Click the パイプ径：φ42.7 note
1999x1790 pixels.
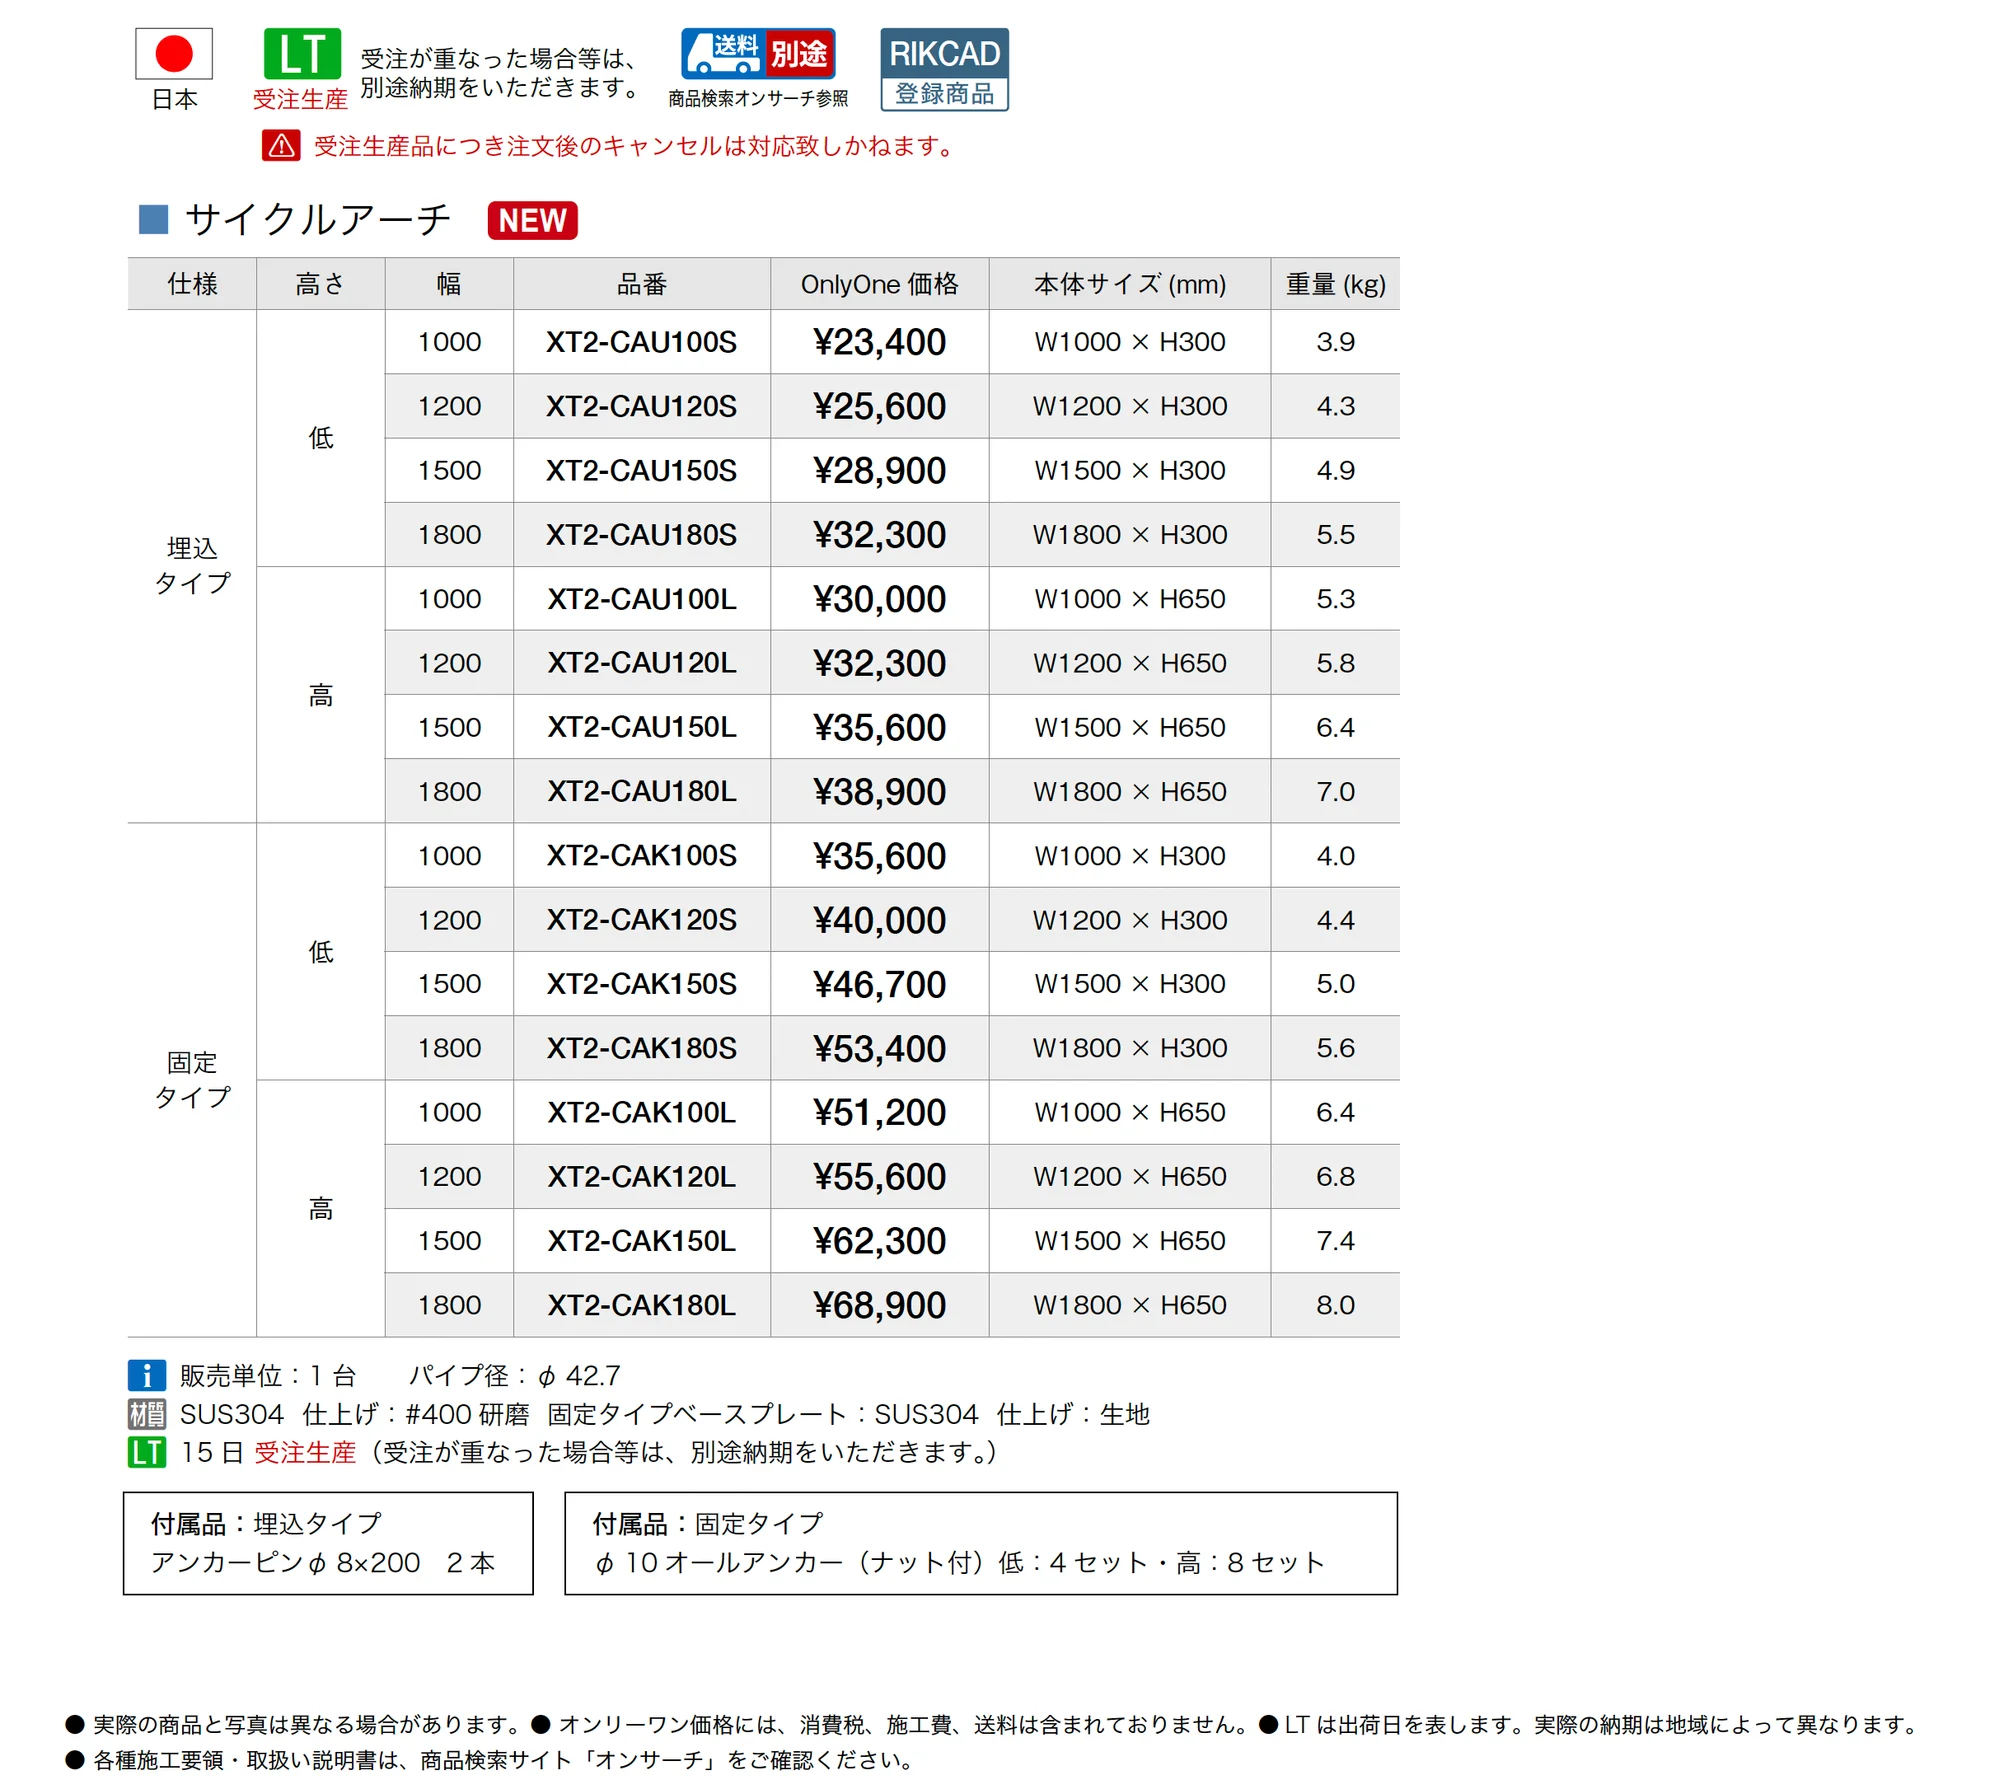click(x=515, y=1376)
